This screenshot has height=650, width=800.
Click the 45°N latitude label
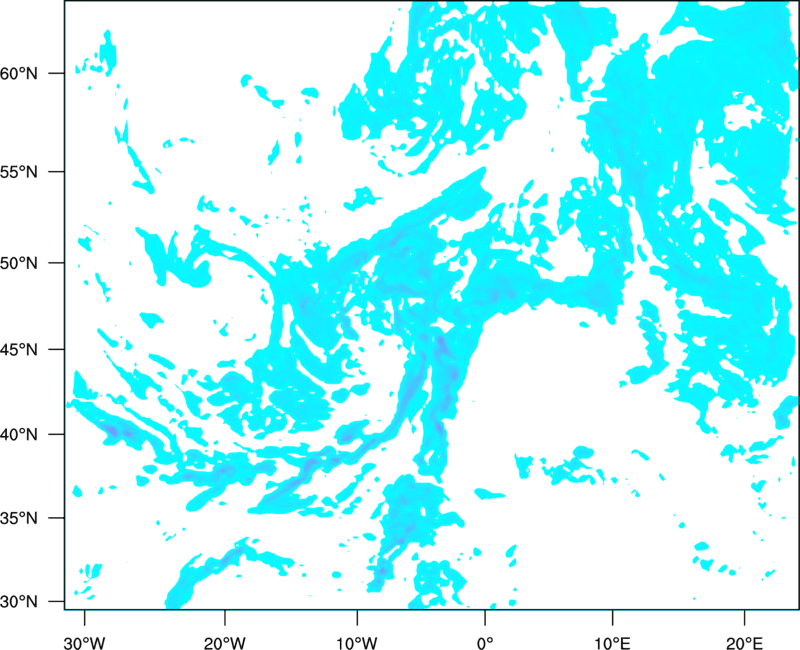19,349
